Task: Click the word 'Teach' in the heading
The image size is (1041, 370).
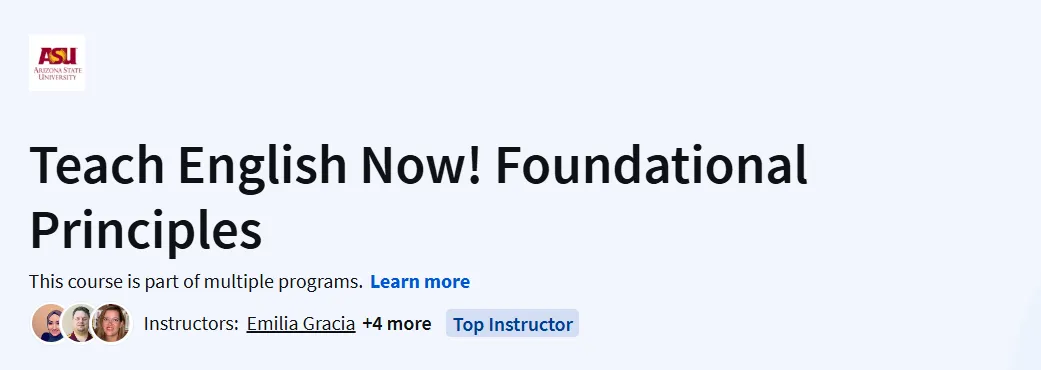Action: point(97,164)
